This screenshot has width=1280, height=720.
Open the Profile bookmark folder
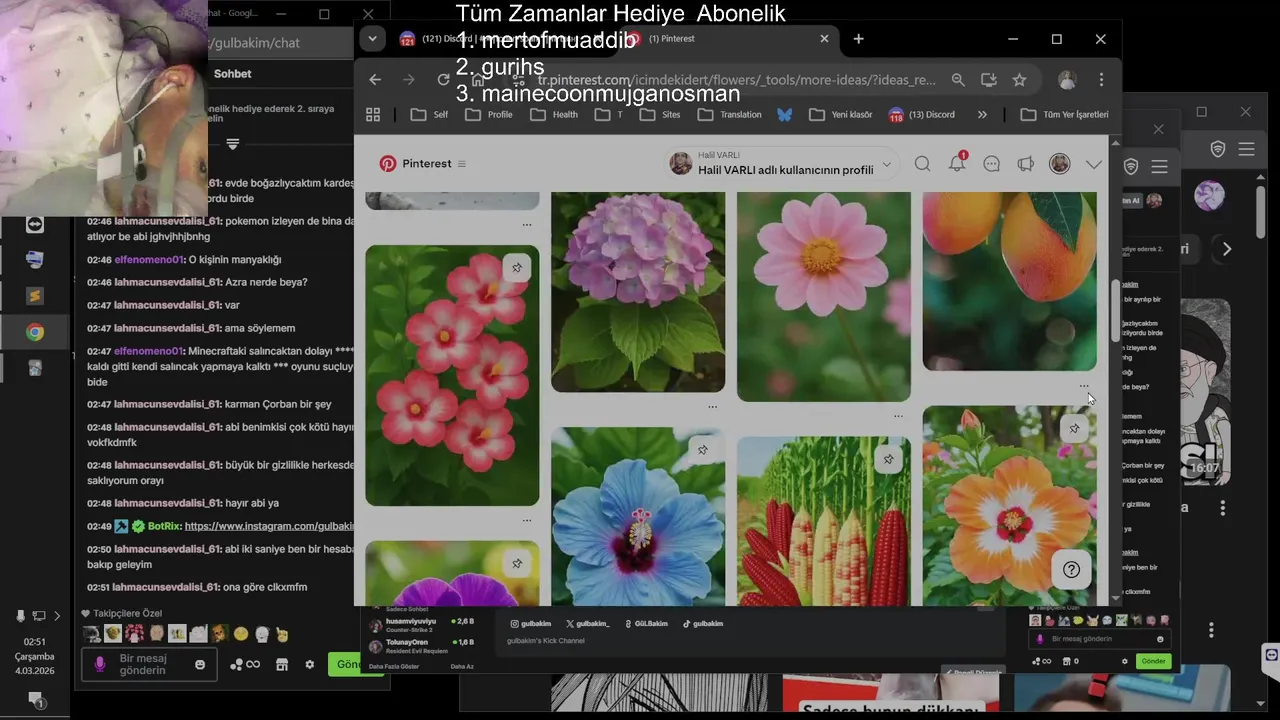[x=489, y=114]
